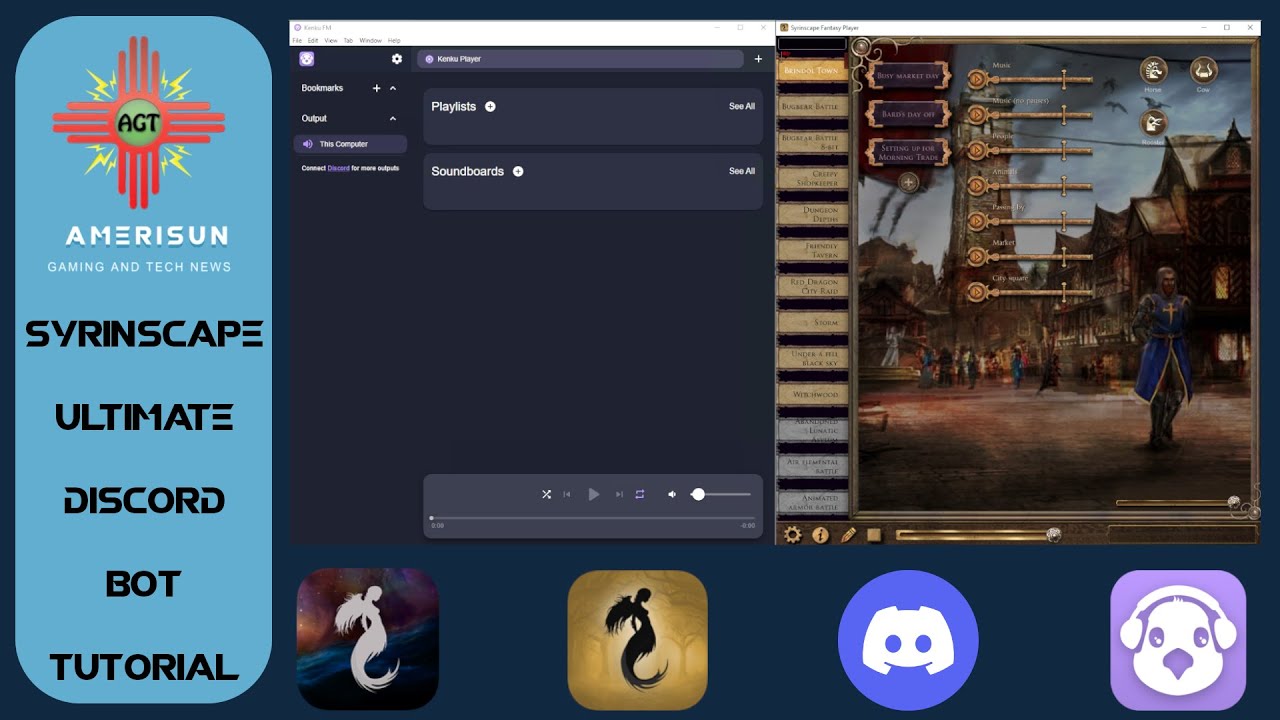Add a new bookmark in Kenku FM
The width and height of the screenshot is (1280, 720).
coord(377,88)
